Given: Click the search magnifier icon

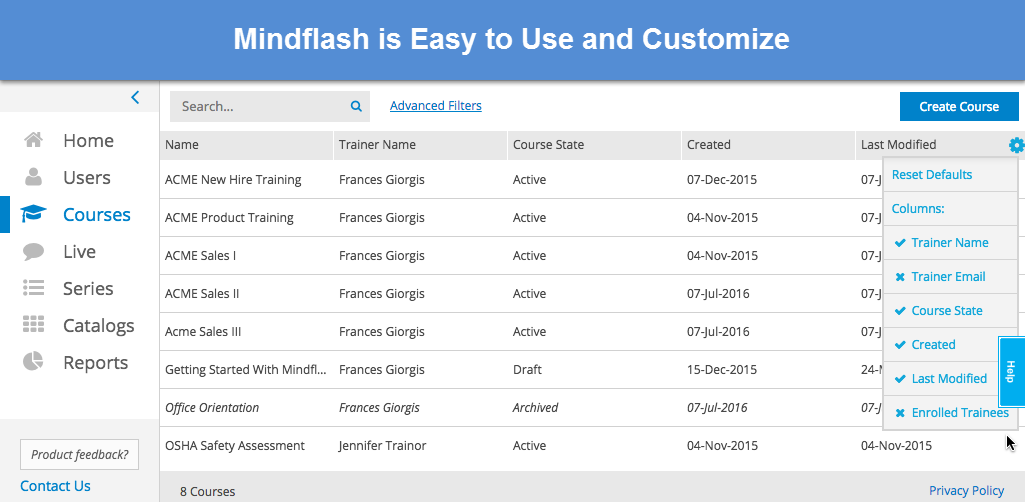Looking at the screenshot, I should [x=356, y=107].
